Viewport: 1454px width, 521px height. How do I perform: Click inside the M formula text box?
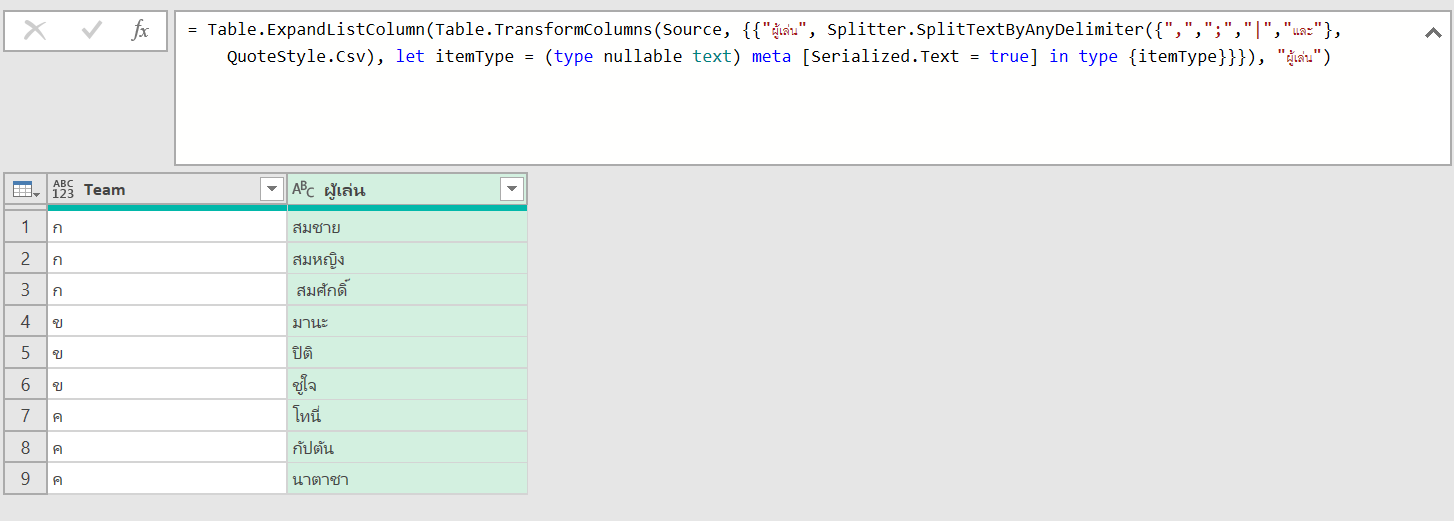(x=812, y=88)
